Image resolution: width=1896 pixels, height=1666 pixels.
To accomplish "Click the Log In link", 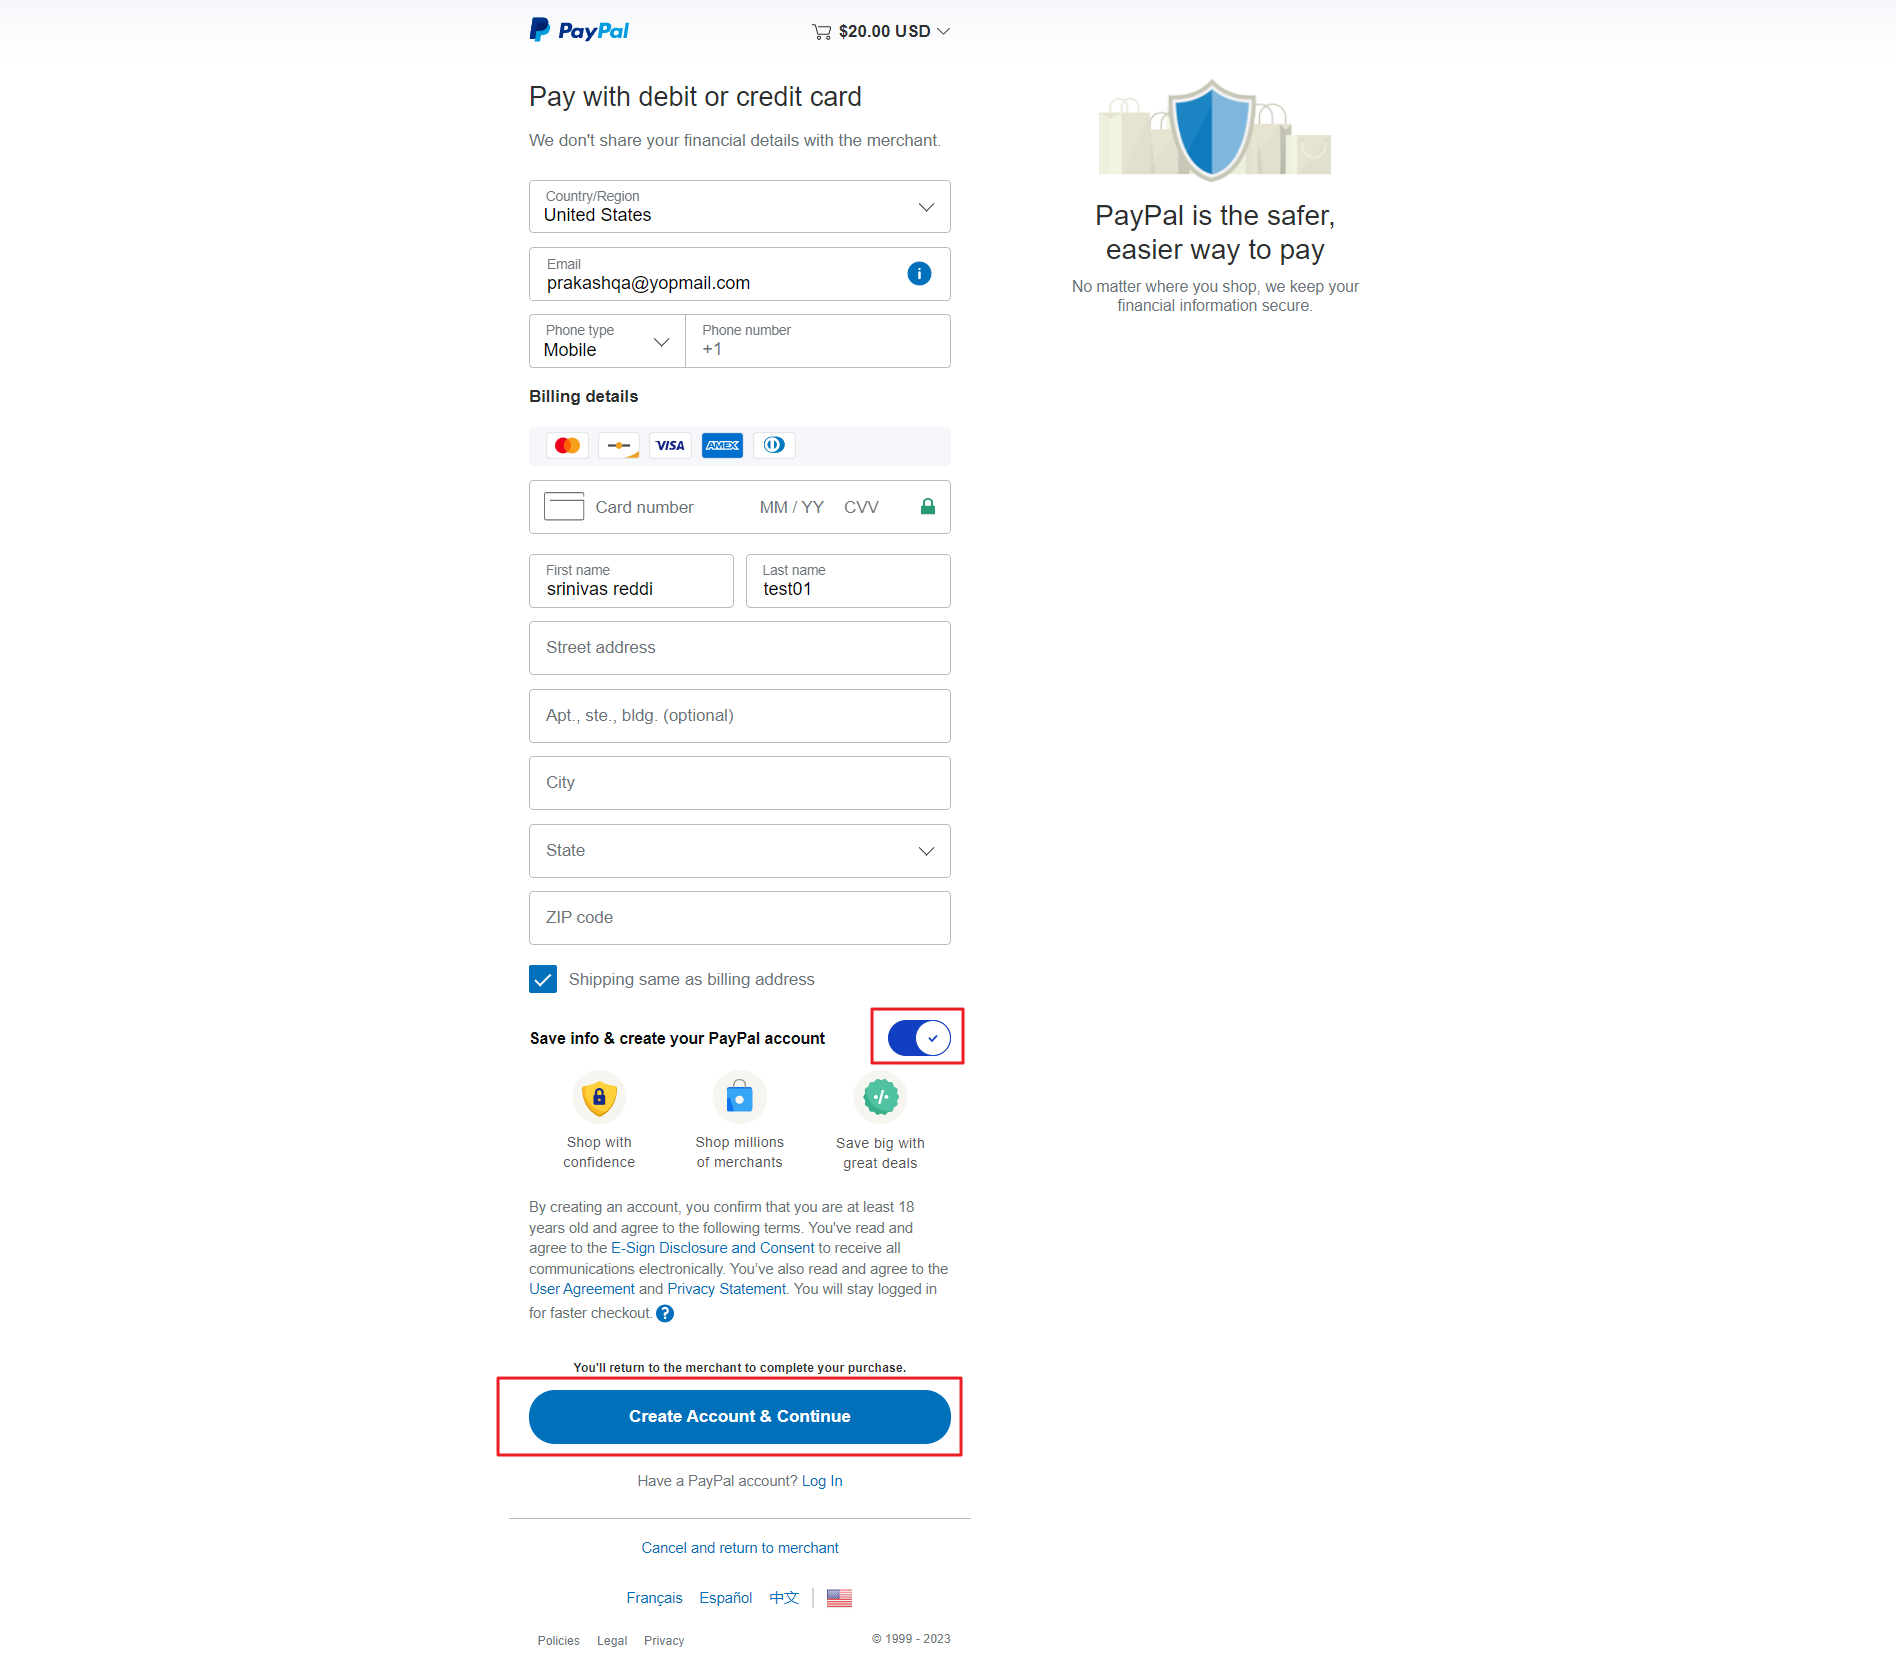I will point(822,1481).
